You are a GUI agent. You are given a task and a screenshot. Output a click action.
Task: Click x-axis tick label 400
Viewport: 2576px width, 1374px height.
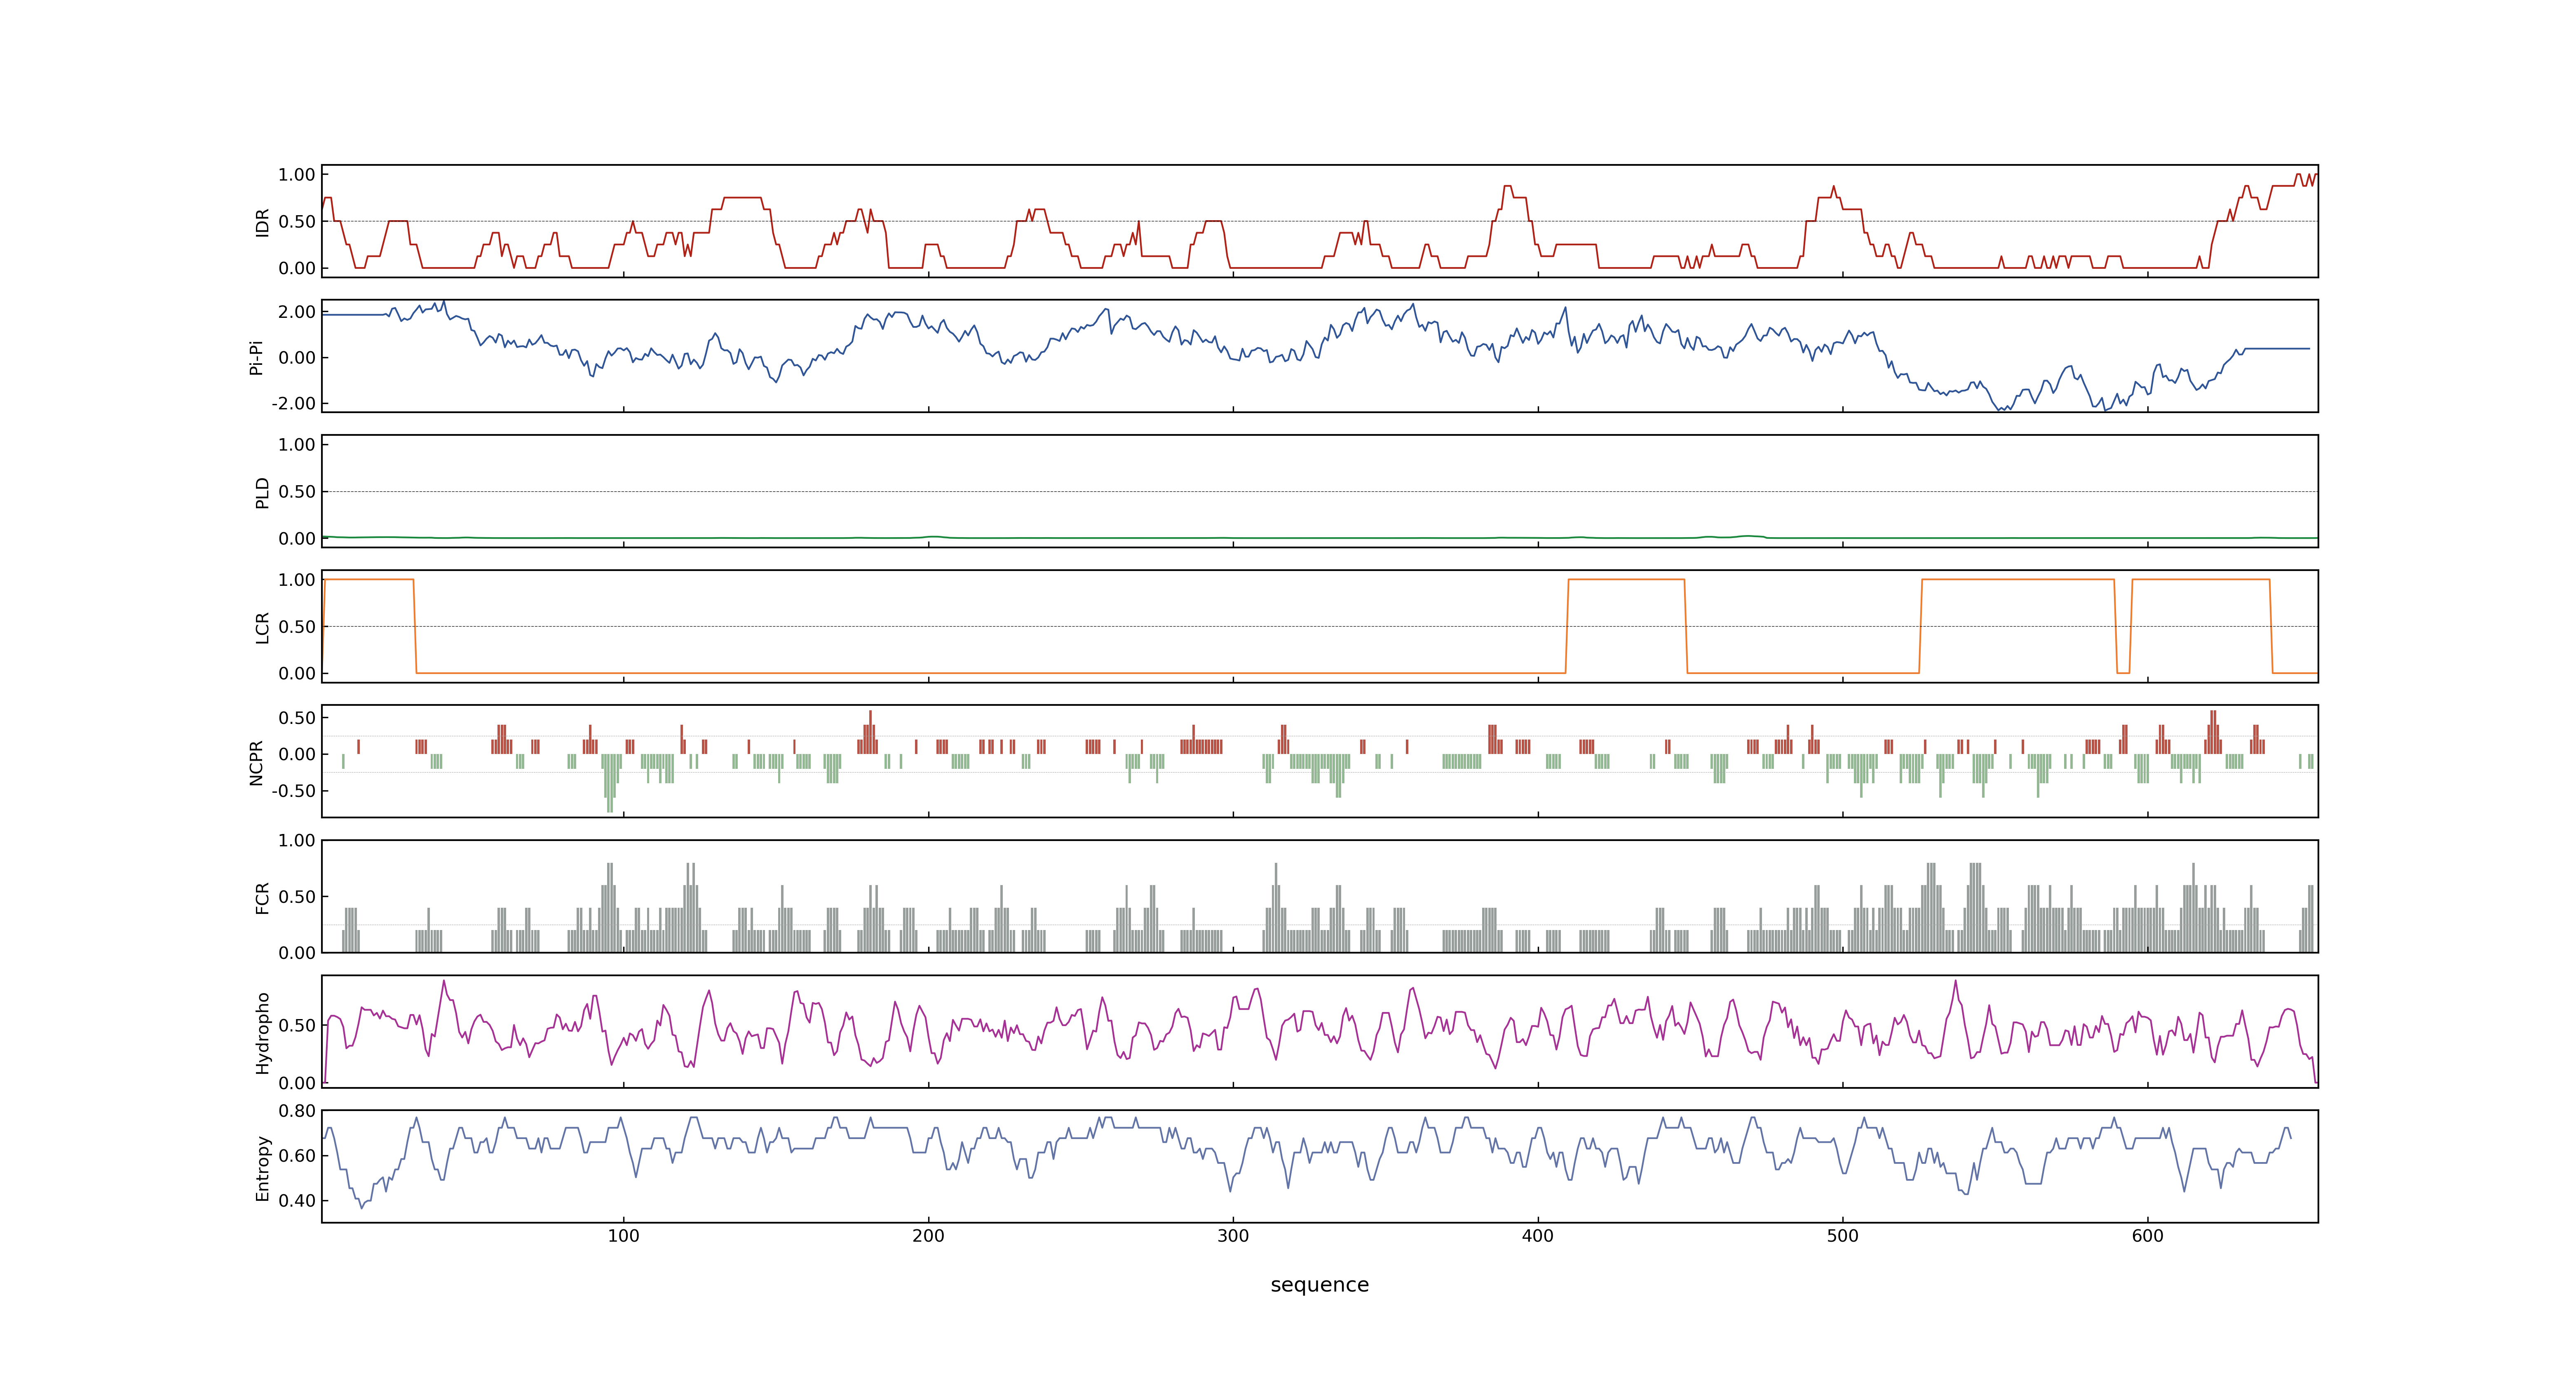click(x=1538, y=1236)
